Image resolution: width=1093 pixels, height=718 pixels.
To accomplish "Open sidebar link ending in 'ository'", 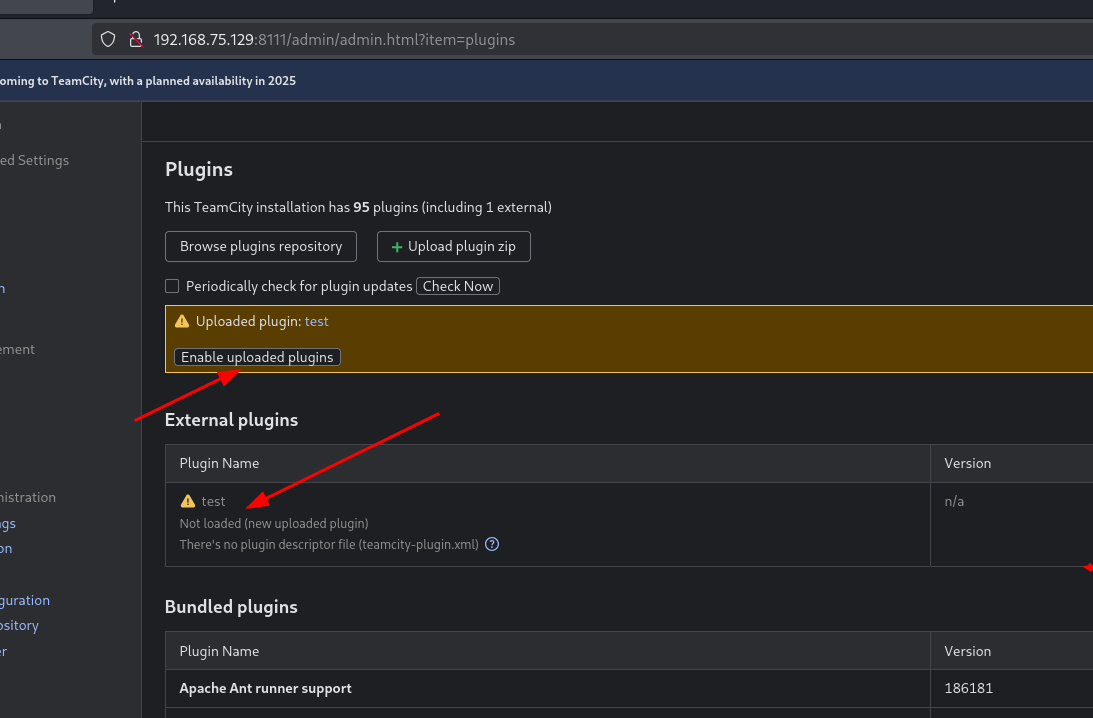I will click(x=20, y=625).
